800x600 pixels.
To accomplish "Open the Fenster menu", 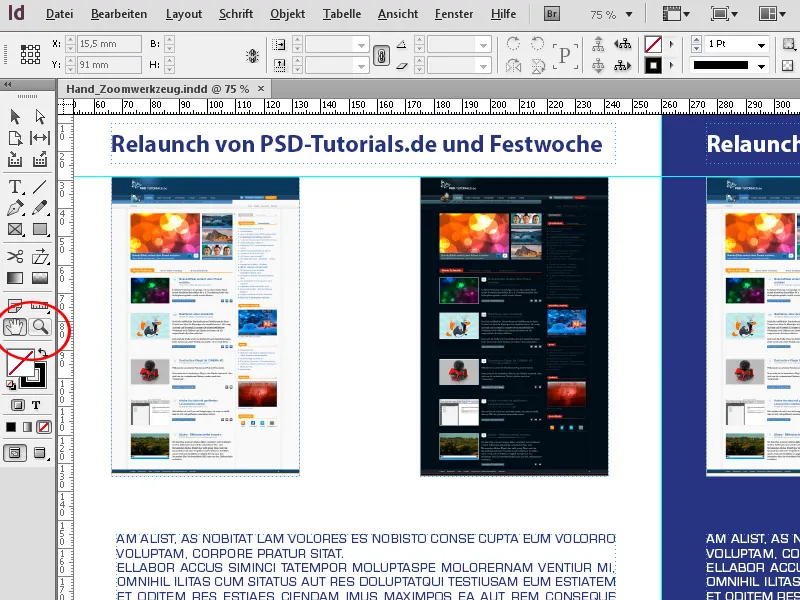I will pyautogui.click(x=454, y=14).
